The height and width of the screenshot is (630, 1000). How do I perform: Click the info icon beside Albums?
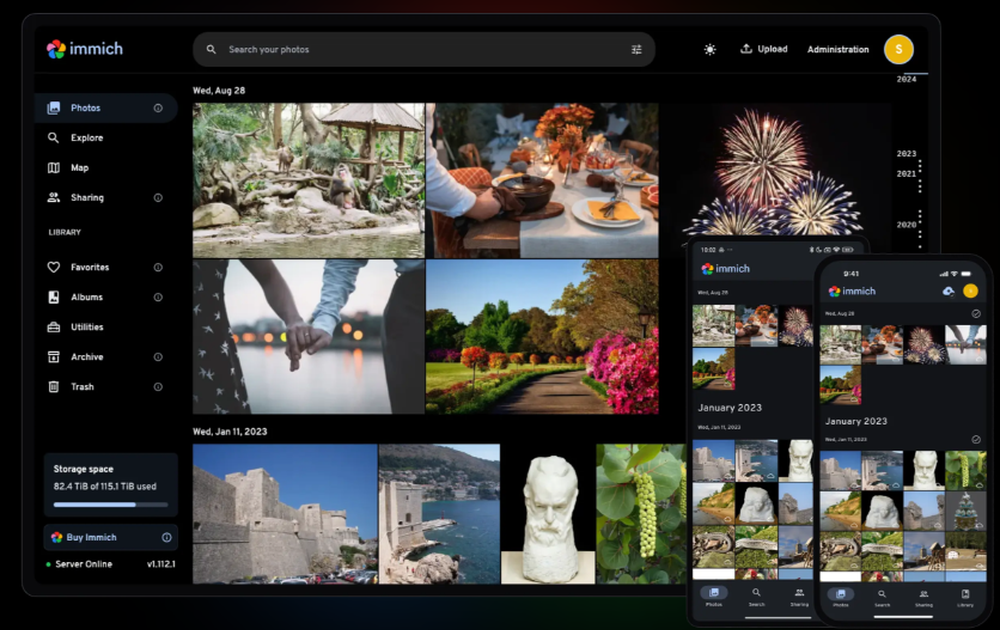[158, 297]
